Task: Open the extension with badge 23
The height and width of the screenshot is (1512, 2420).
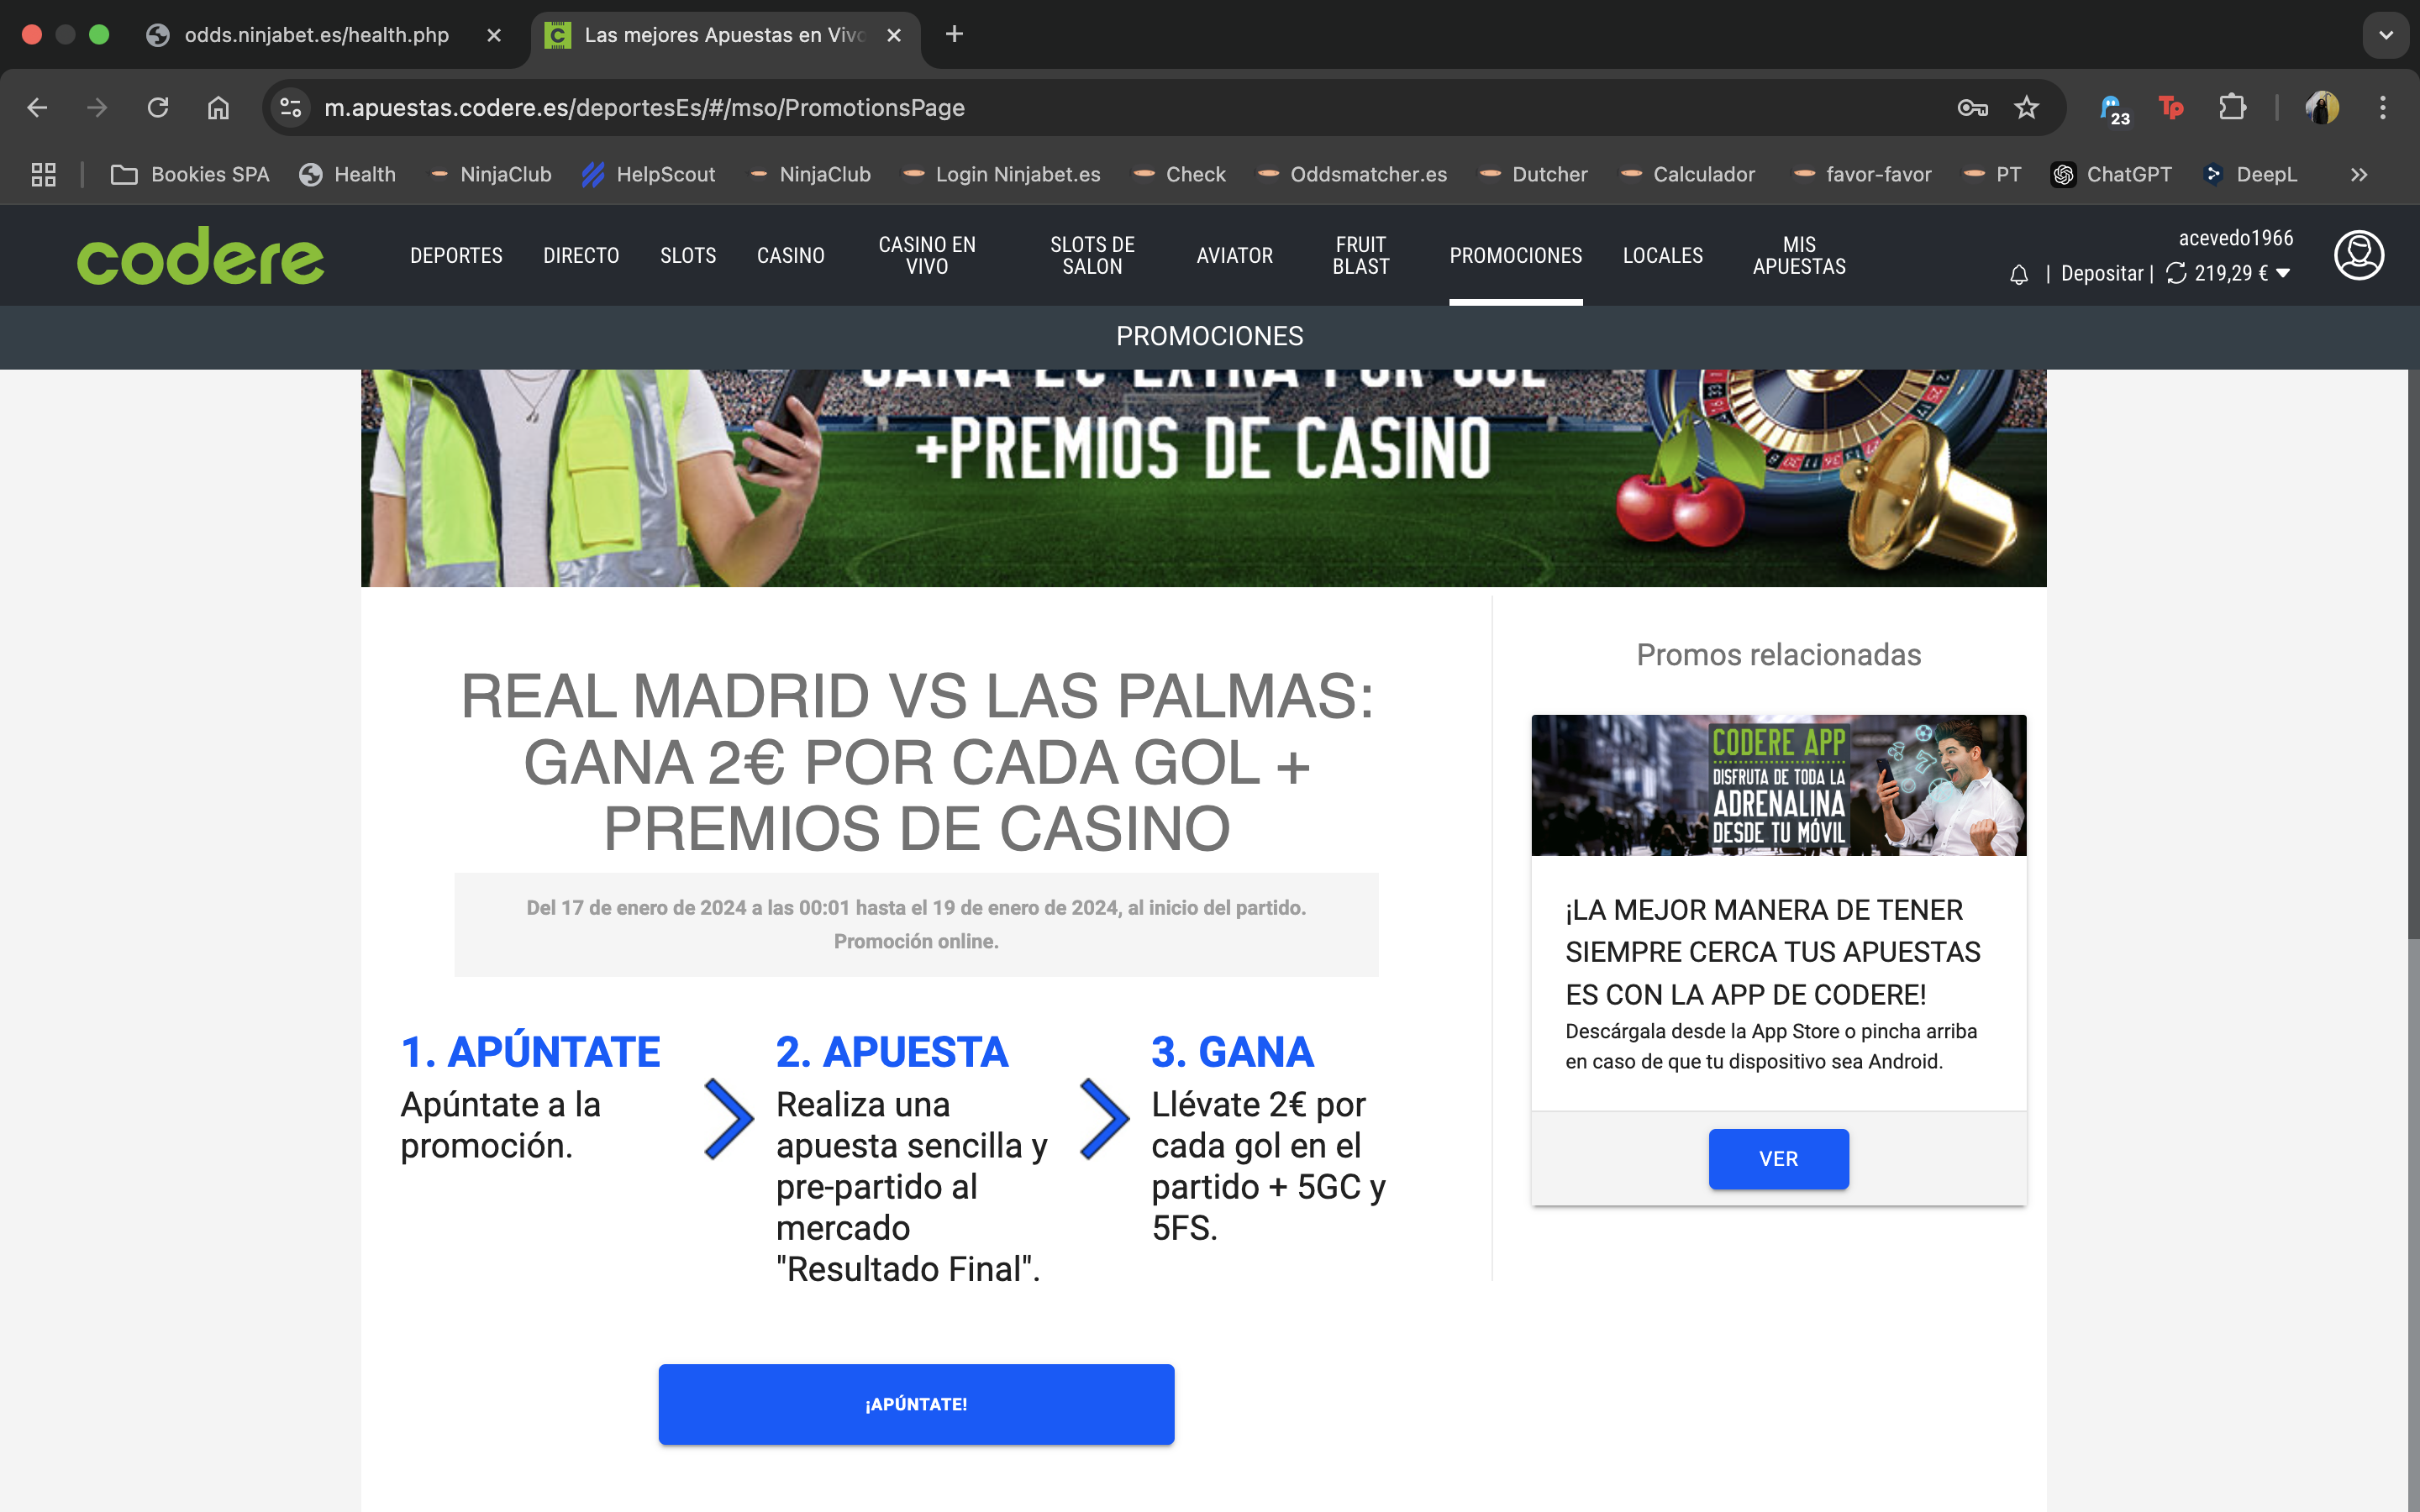Action: [2114, 109]
